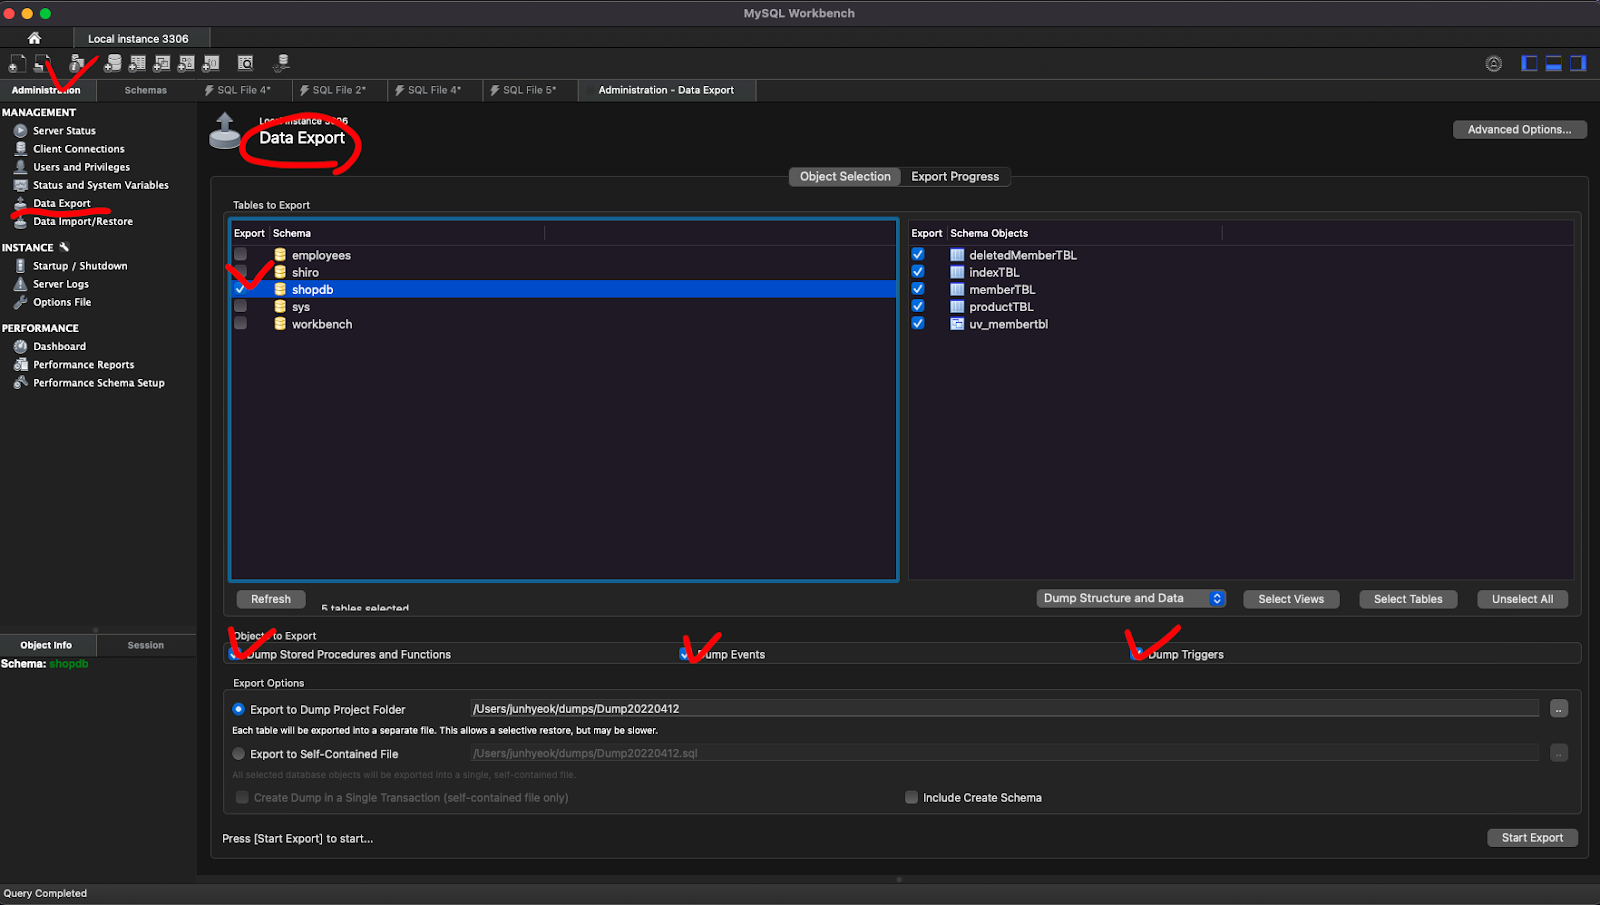The height and width of the screenshot is (905, 1600).
Task: Toggle the left sidebar panel icon
Action: [x=1529, y=64]
